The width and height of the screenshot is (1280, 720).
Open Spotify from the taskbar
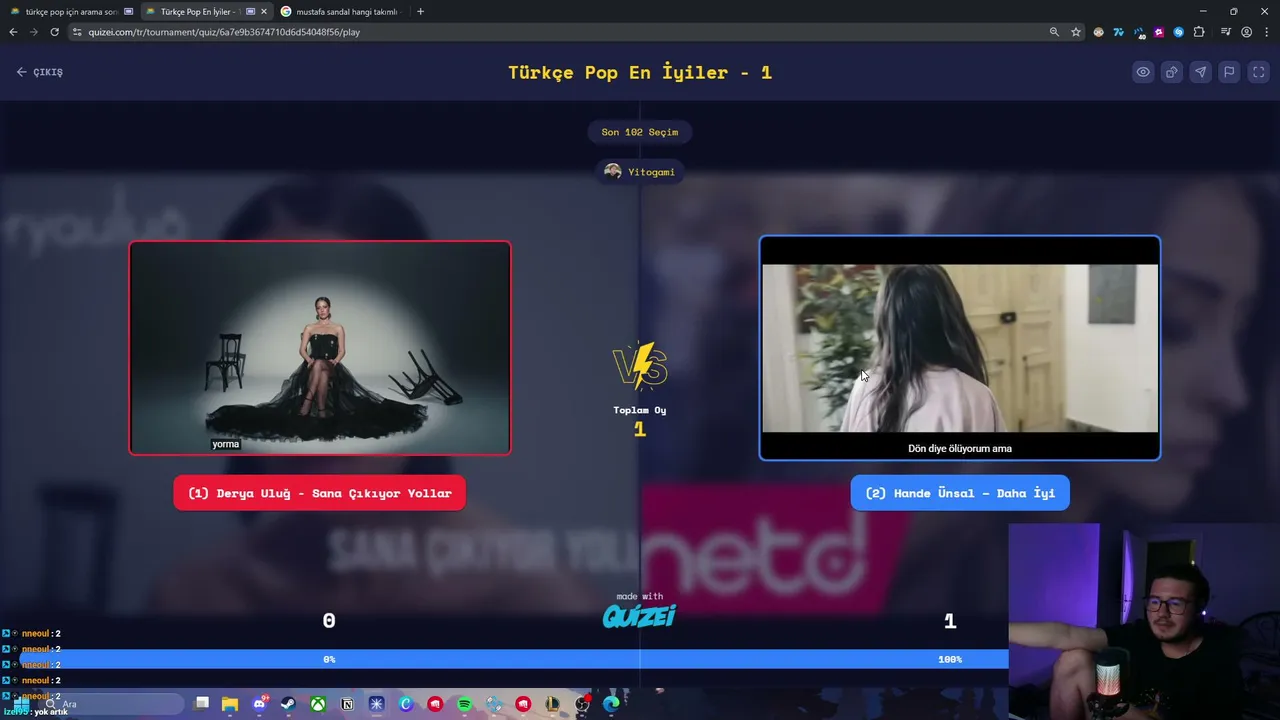pos(465,704)
